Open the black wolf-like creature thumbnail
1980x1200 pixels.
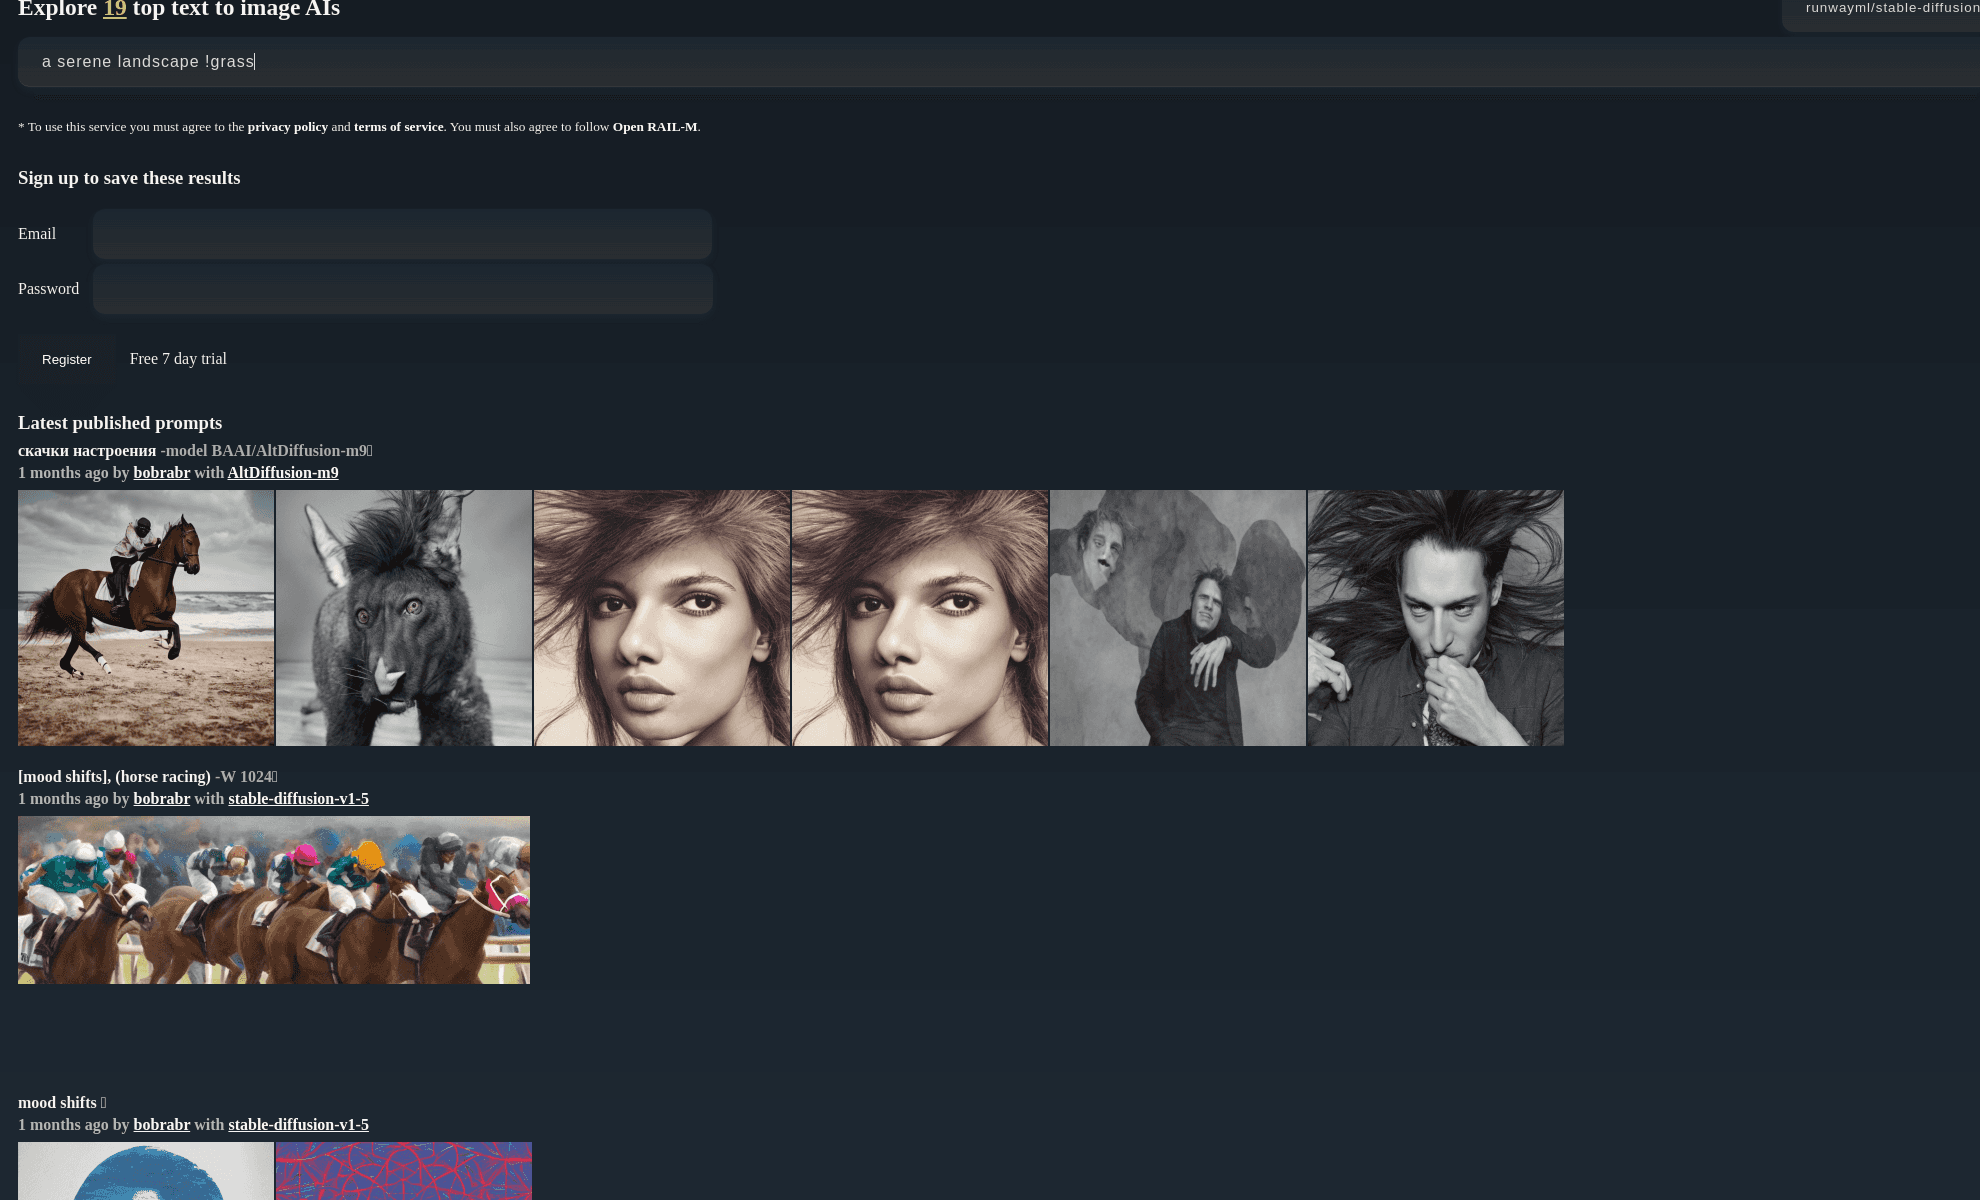(404, 618)
